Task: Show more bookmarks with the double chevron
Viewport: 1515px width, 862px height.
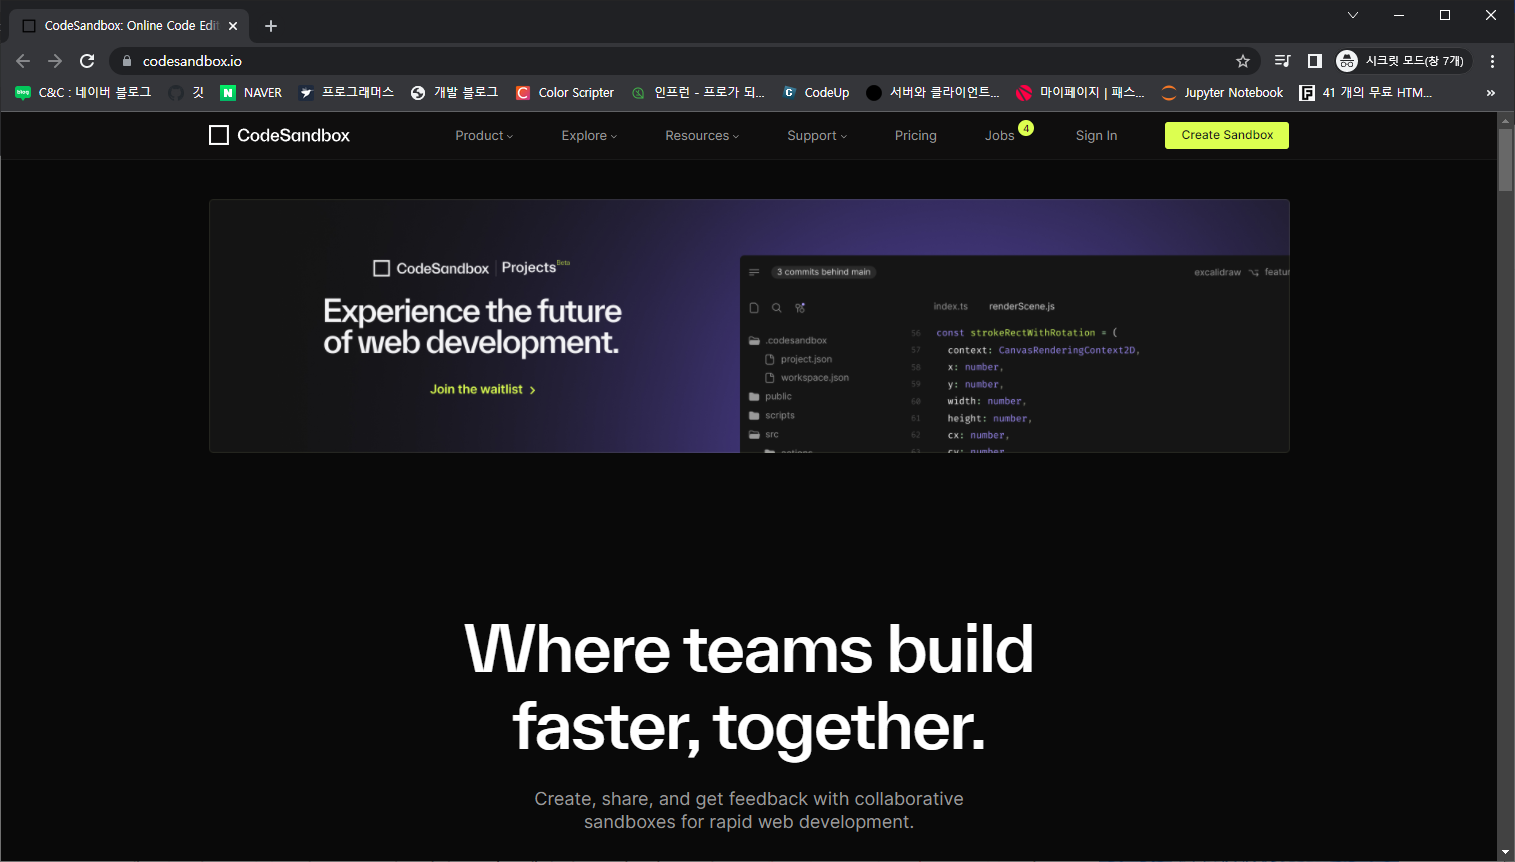Action: tap(1491, 93)
